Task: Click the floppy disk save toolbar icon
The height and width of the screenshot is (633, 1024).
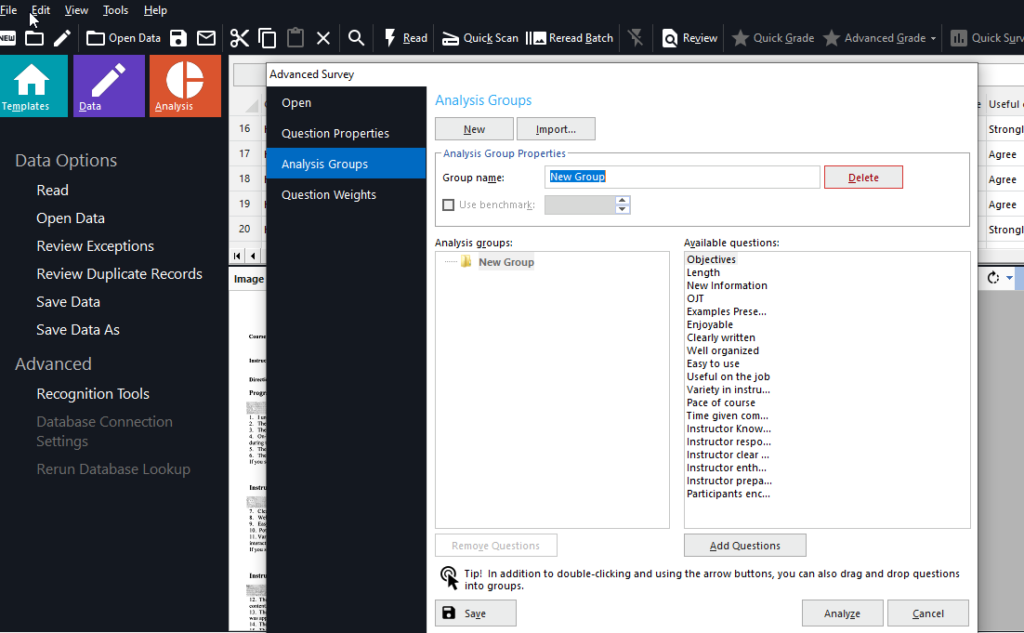Action: [178, 38]
